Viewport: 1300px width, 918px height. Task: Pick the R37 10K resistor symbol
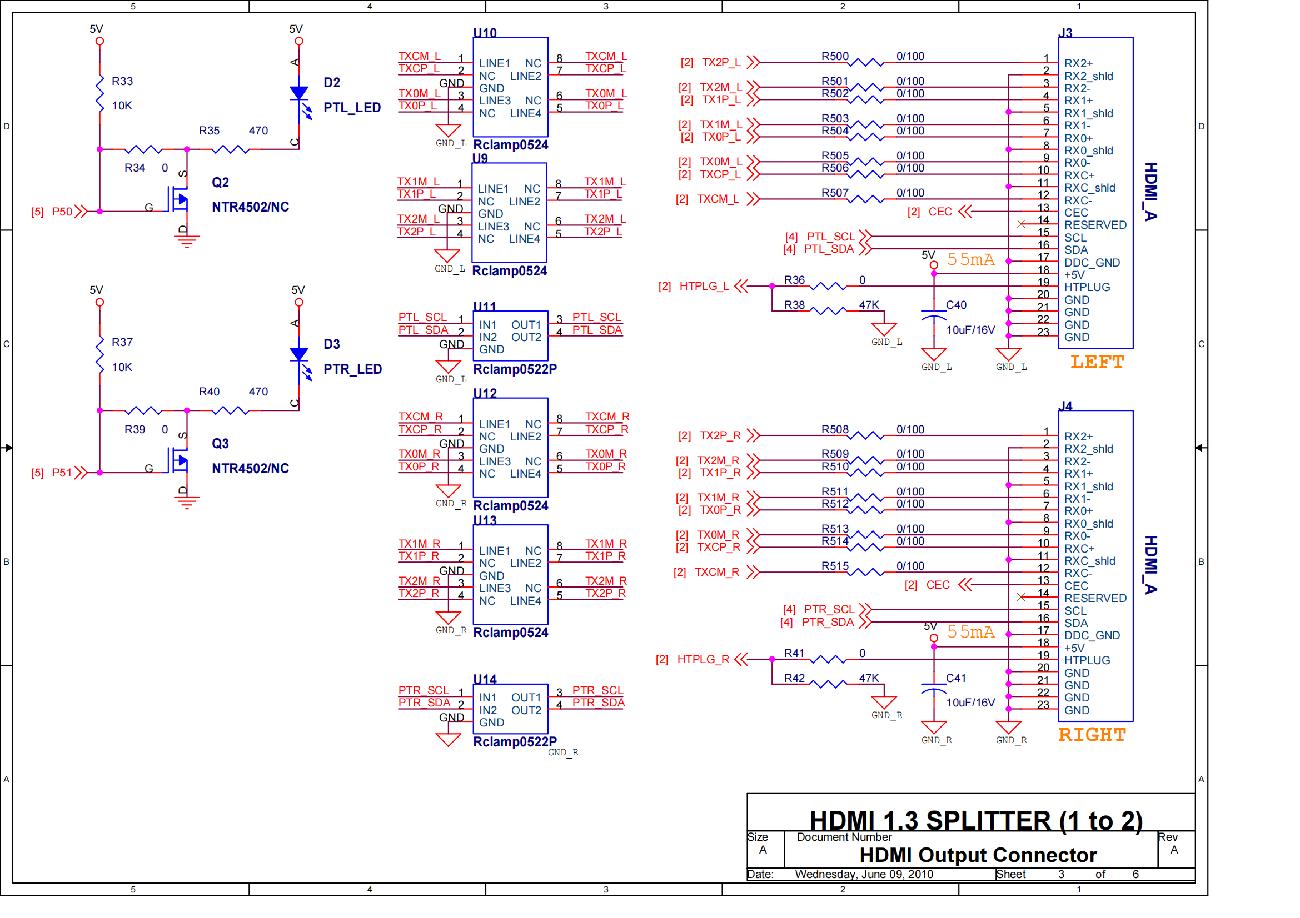coord(99,353)
